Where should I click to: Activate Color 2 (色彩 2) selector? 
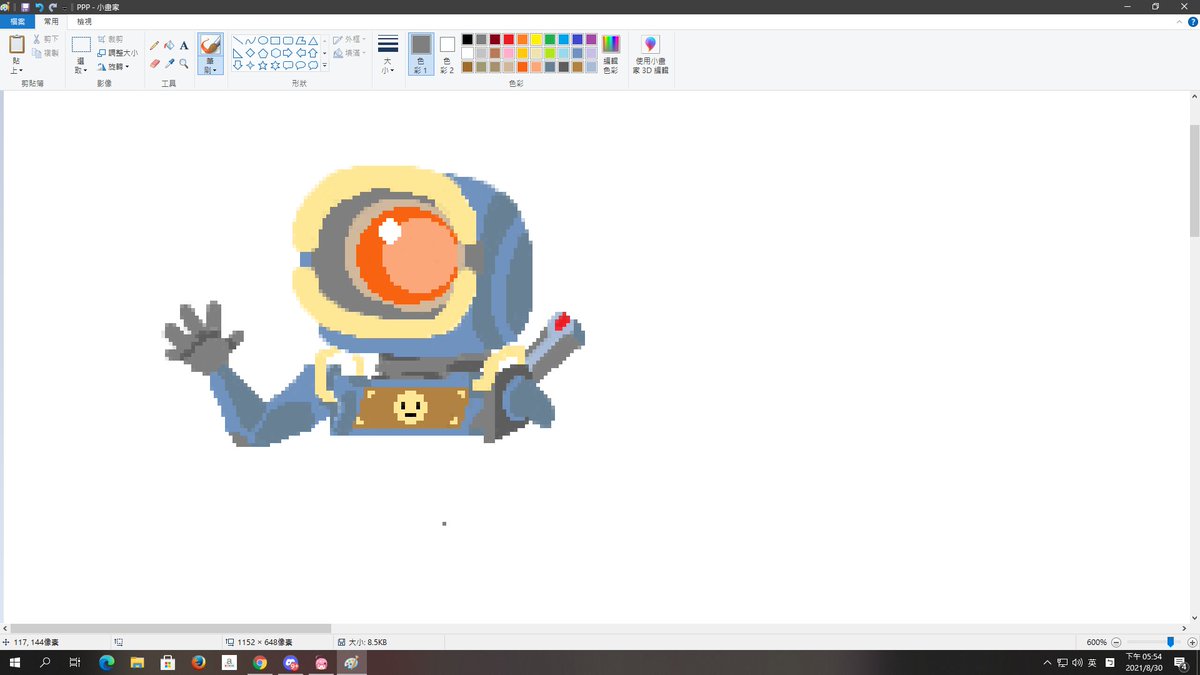[x=447, y=55]
